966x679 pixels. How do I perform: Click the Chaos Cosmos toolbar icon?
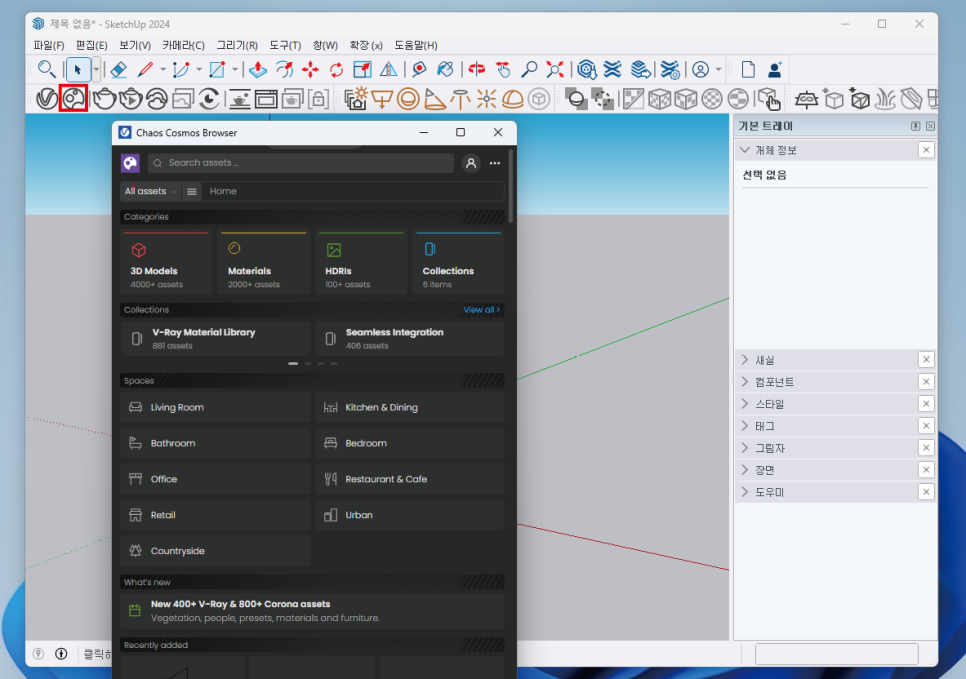pos(73,99)
